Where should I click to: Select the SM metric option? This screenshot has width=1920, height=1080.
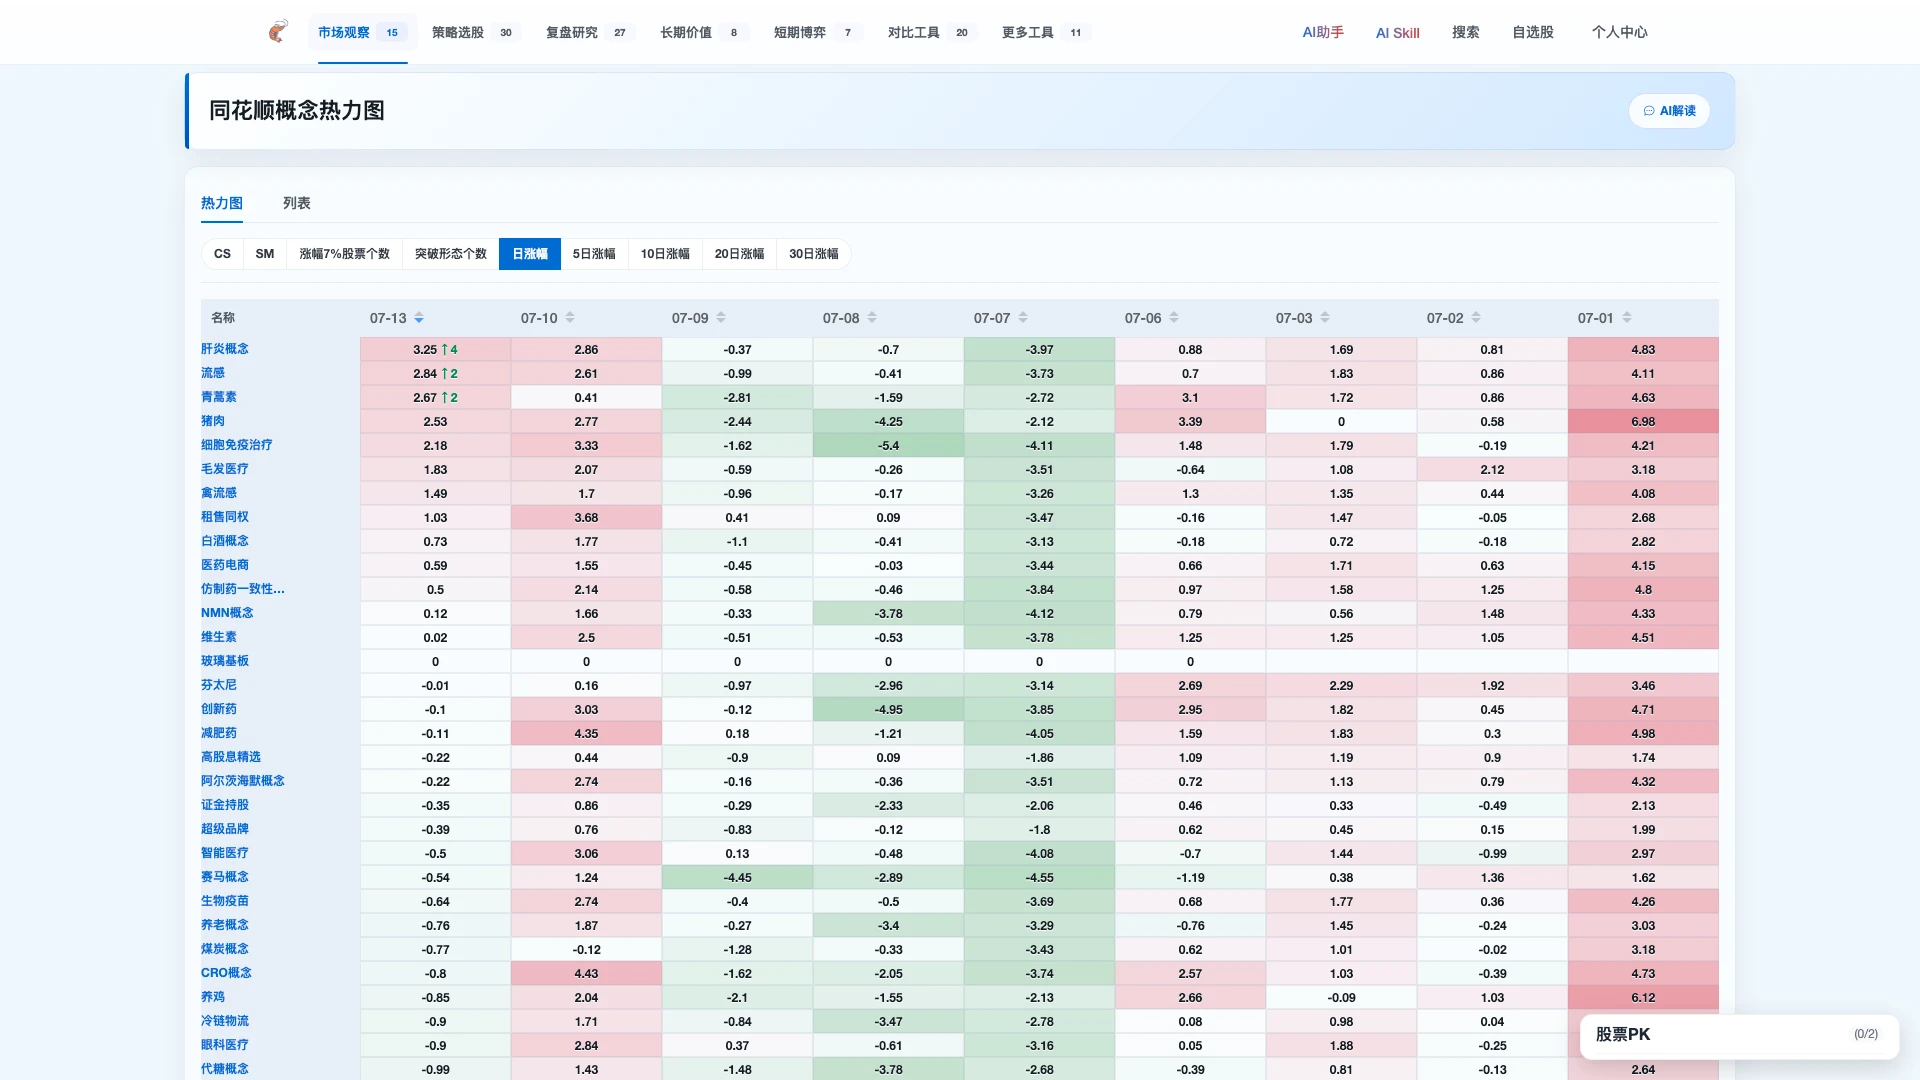pyautogui.click(x=265, y=254)
